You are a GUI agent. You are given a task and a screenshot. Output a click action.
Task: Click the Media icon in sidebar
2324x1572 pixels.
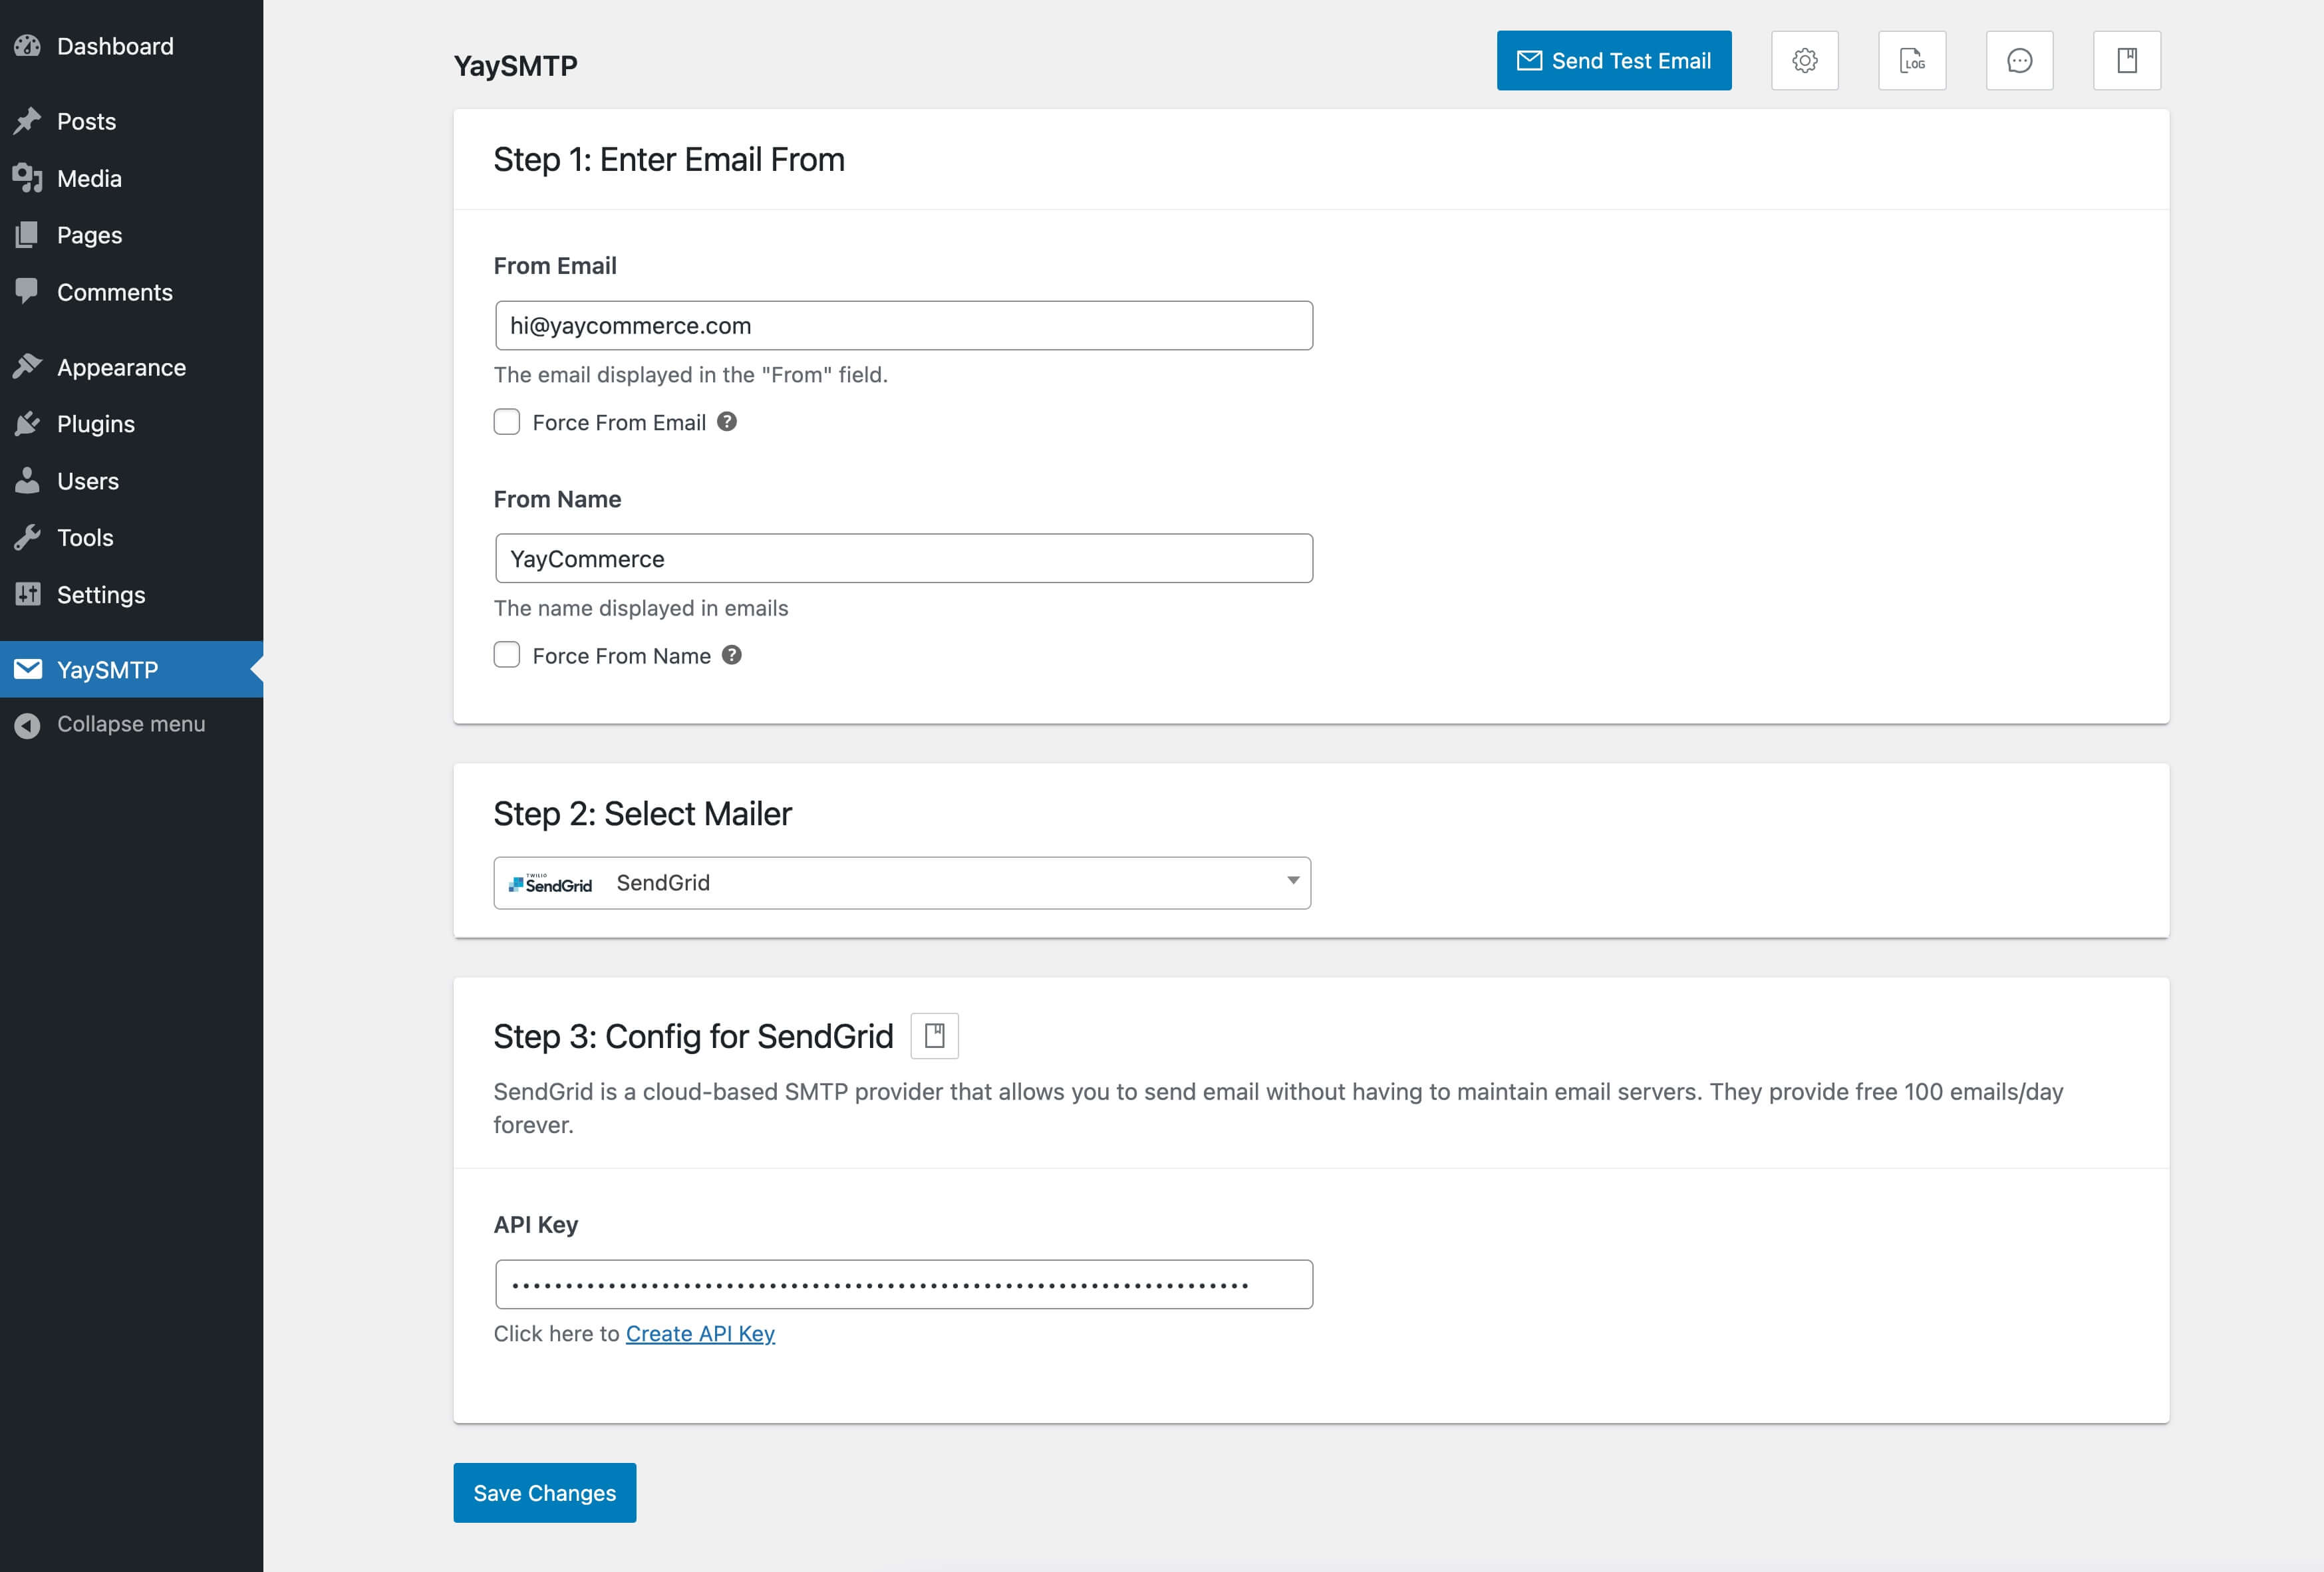click(28, 178)
